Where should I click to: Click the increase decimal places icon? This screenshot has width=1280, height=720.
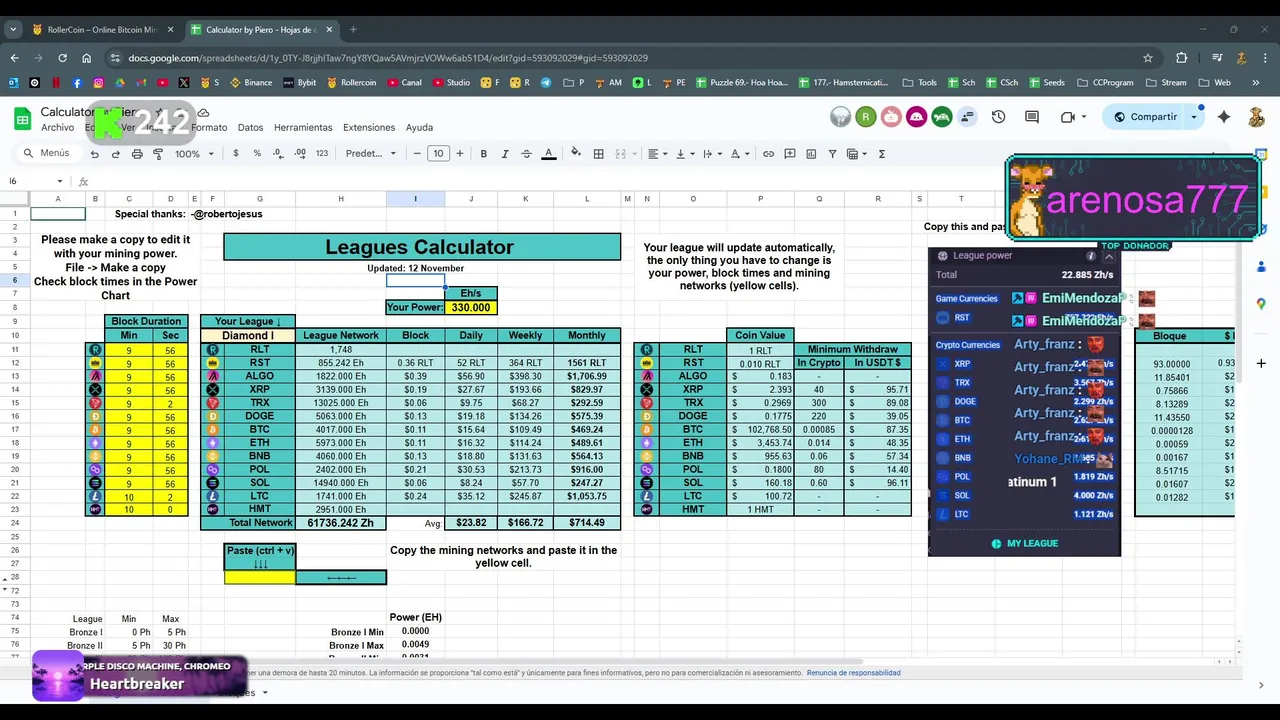click(301, 154)
